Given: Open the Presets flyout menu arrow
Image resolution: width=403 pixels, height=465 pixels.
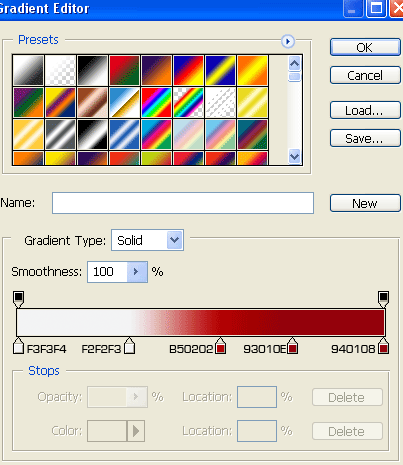Looking at the screenshot, I should (x=288, y=42).
